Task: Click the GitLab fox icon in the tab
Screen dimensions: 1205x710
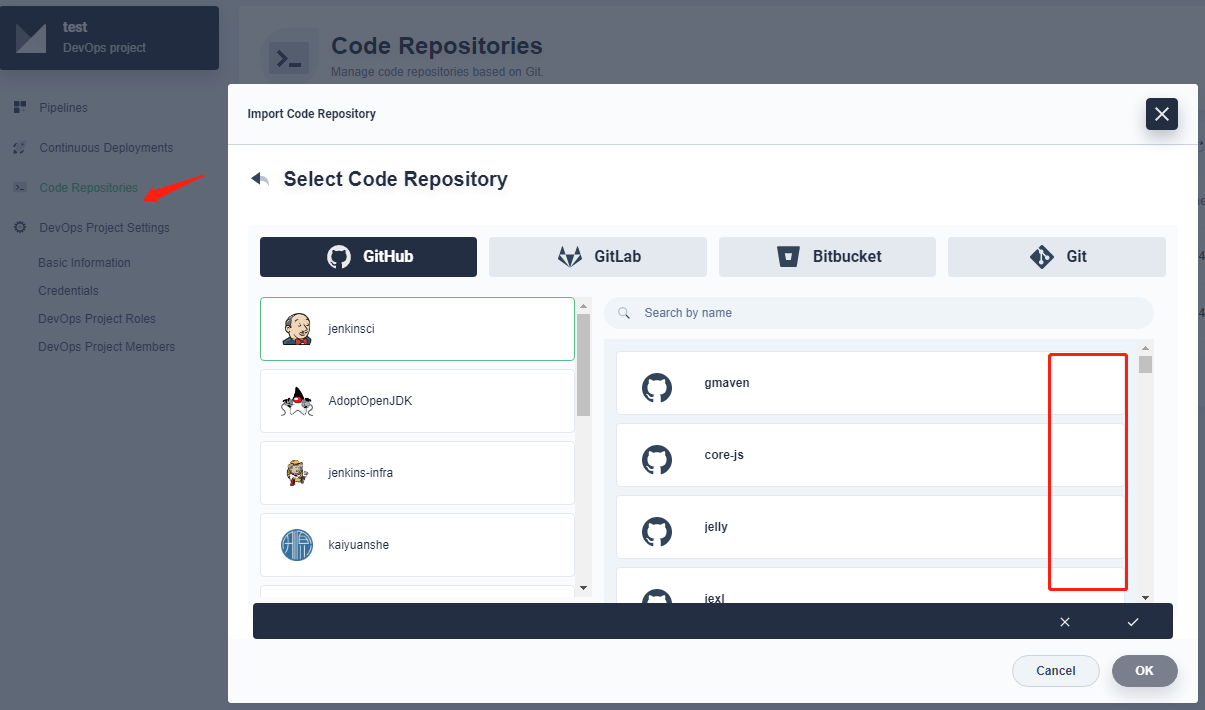Action: click(x=570, y=257)
